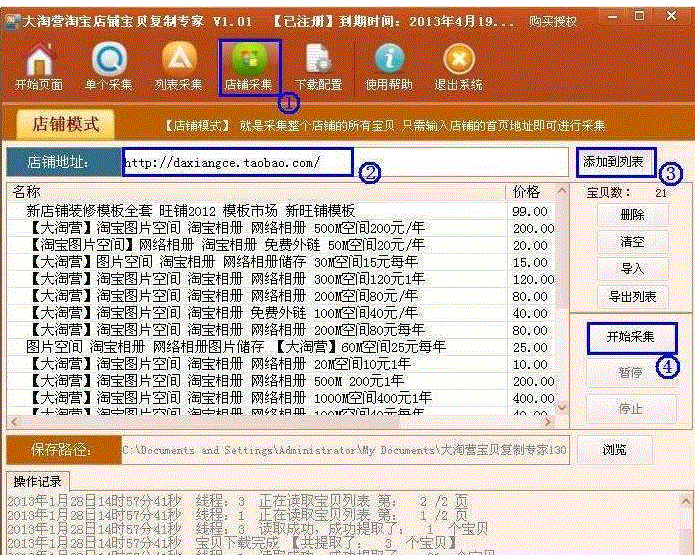The height and width of the screenshot is (555, 695).
Task: Open the 开始页面 home icon
Action: coord(39,67)
